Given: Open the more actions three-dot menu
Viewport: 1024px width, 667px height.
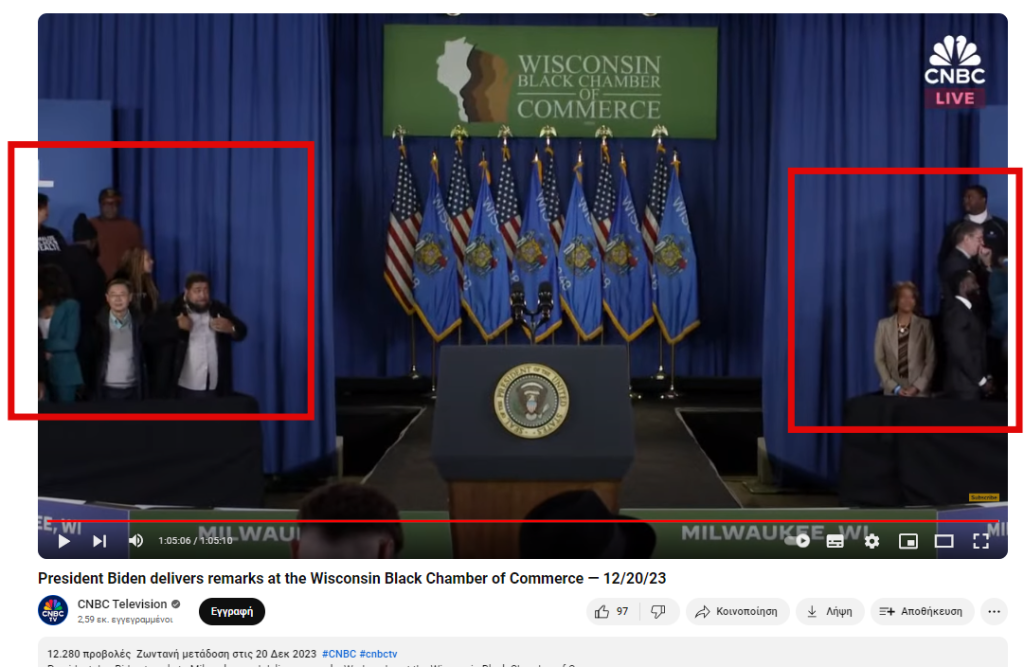Looking at the screenshot, I should pos(994,611).
